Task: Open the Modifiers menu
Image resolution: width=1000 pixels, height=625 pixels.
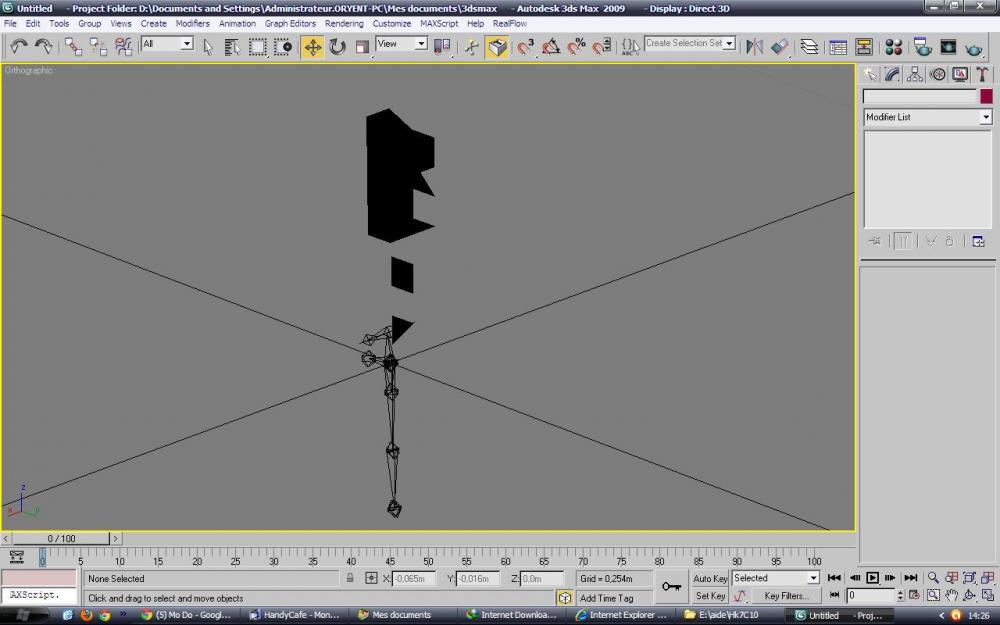Action: coord(193,23)
